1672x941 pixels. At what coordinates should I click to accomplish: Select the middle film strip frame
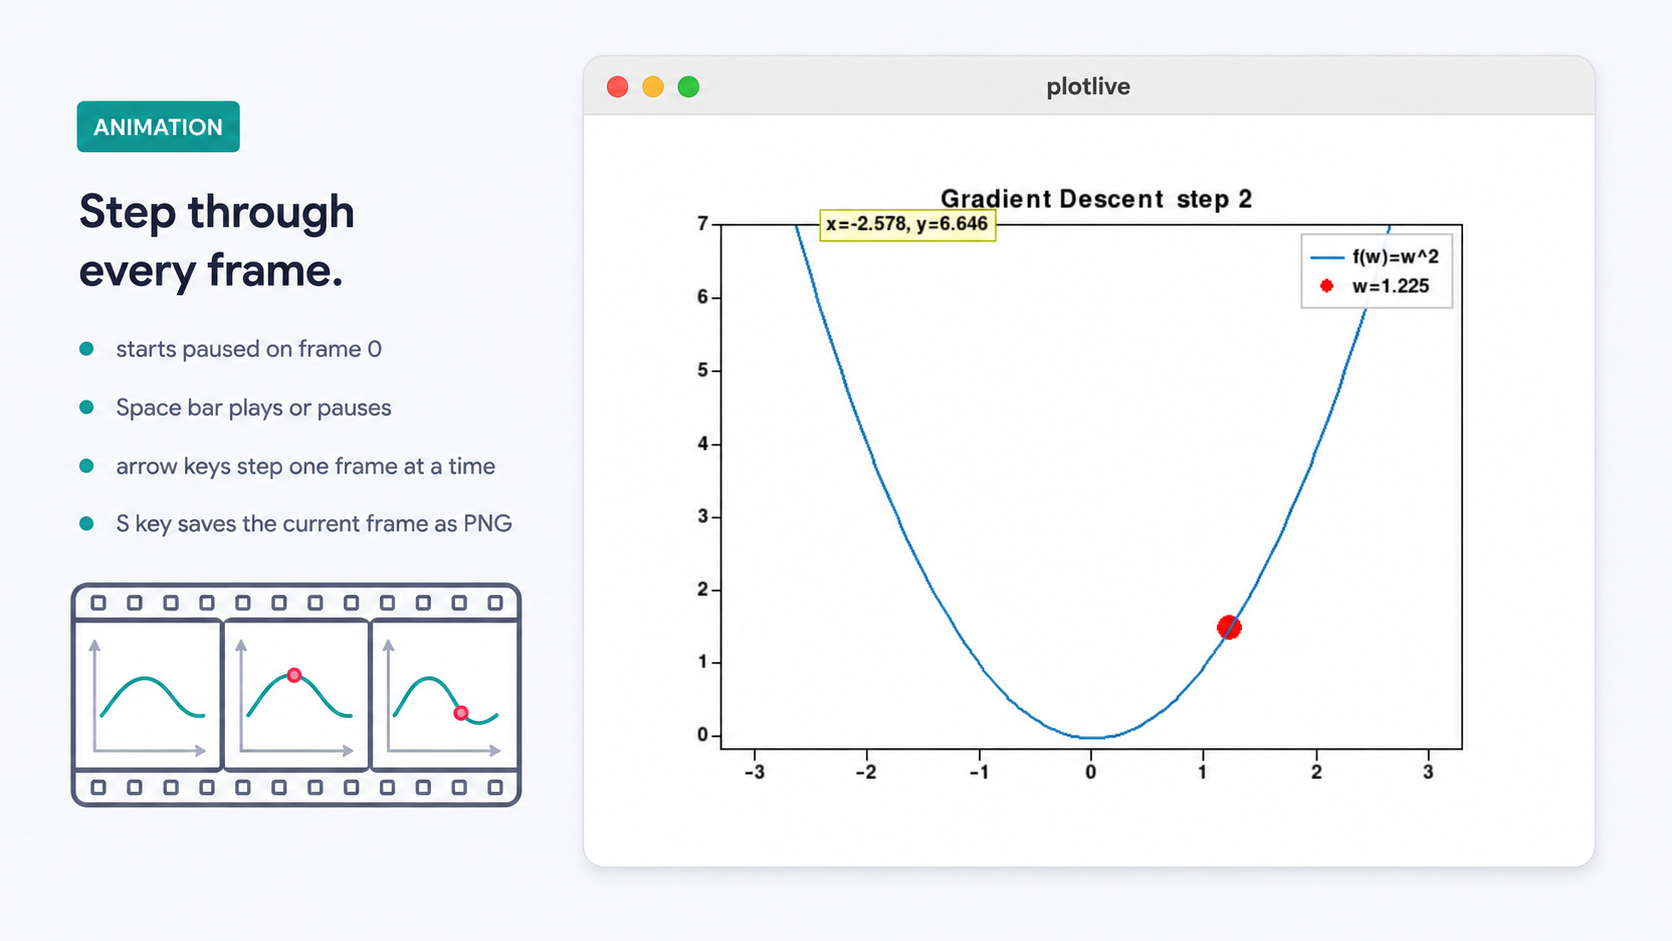pos(296,695)
